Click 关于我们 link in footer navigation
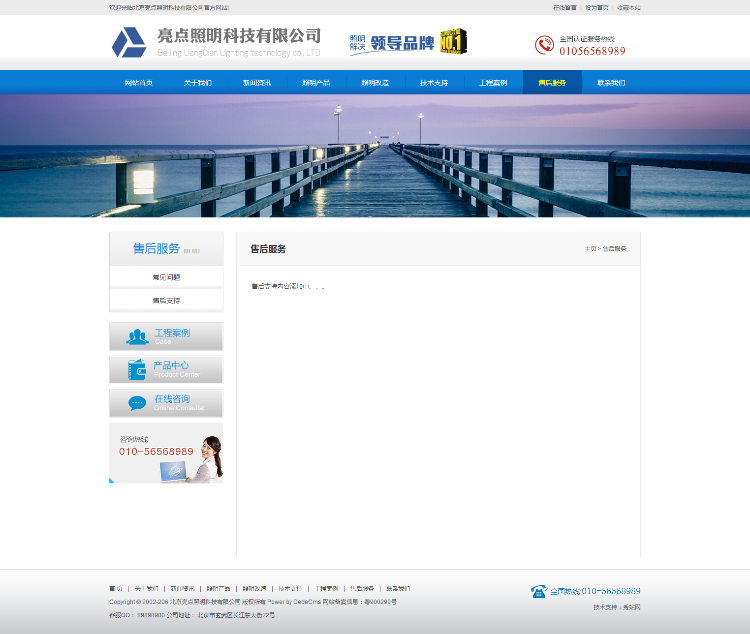This screenshot has width=750, height=634. pos(146,589)
